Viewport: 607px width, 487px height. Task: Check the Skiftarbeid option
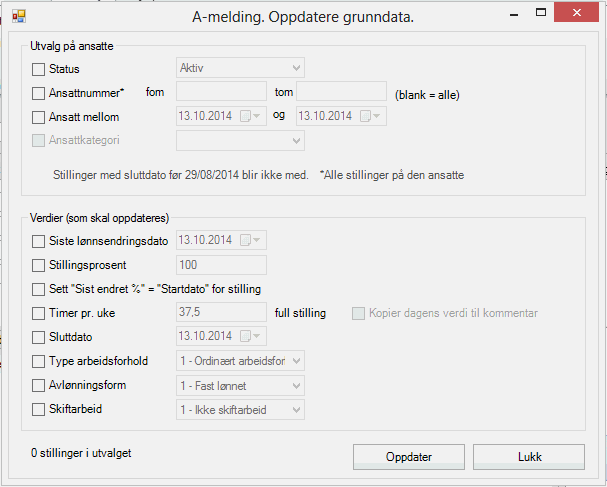(39, 409)
